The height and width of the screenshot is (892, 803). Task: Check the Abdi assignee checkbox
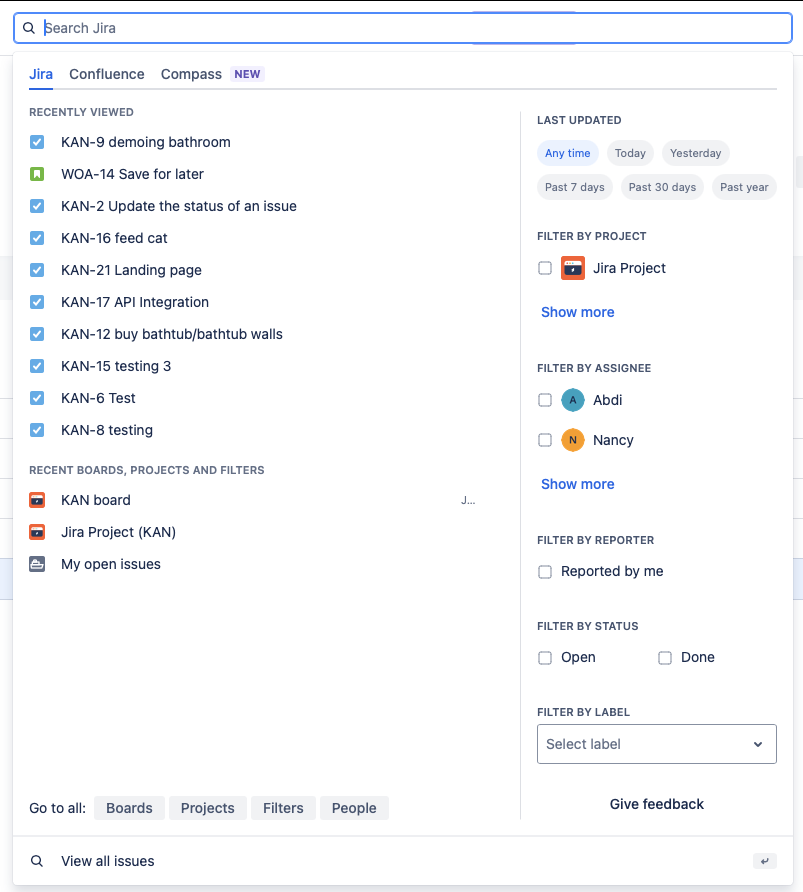point(545,400)
